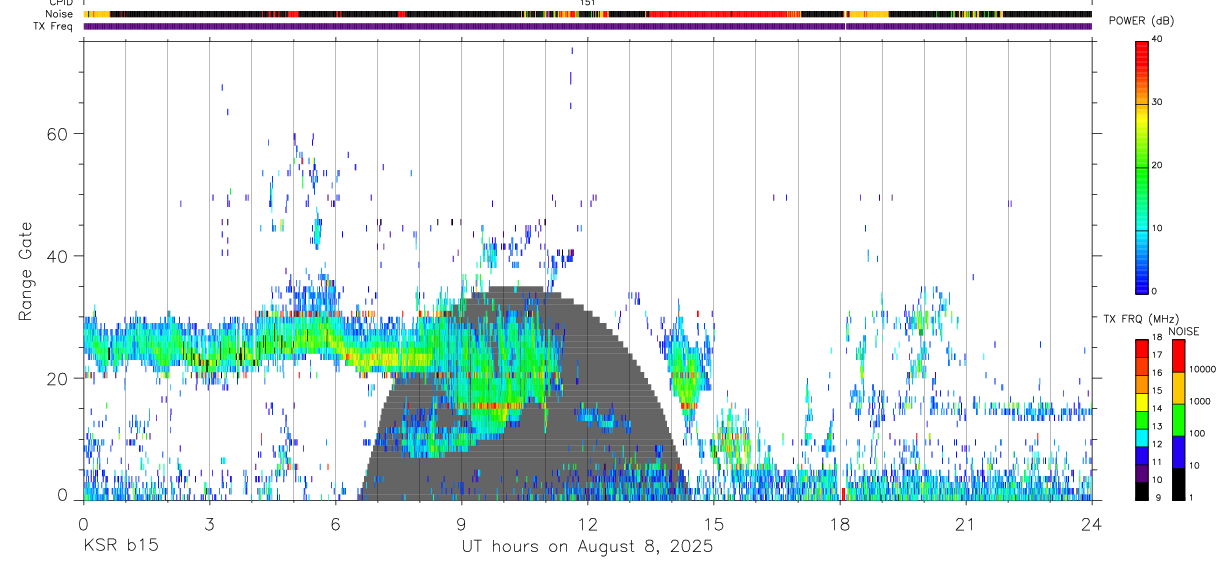Click the red swatch on NOISE legend
Screen dimensions: 1228x567
click(x=1178, y=356)
